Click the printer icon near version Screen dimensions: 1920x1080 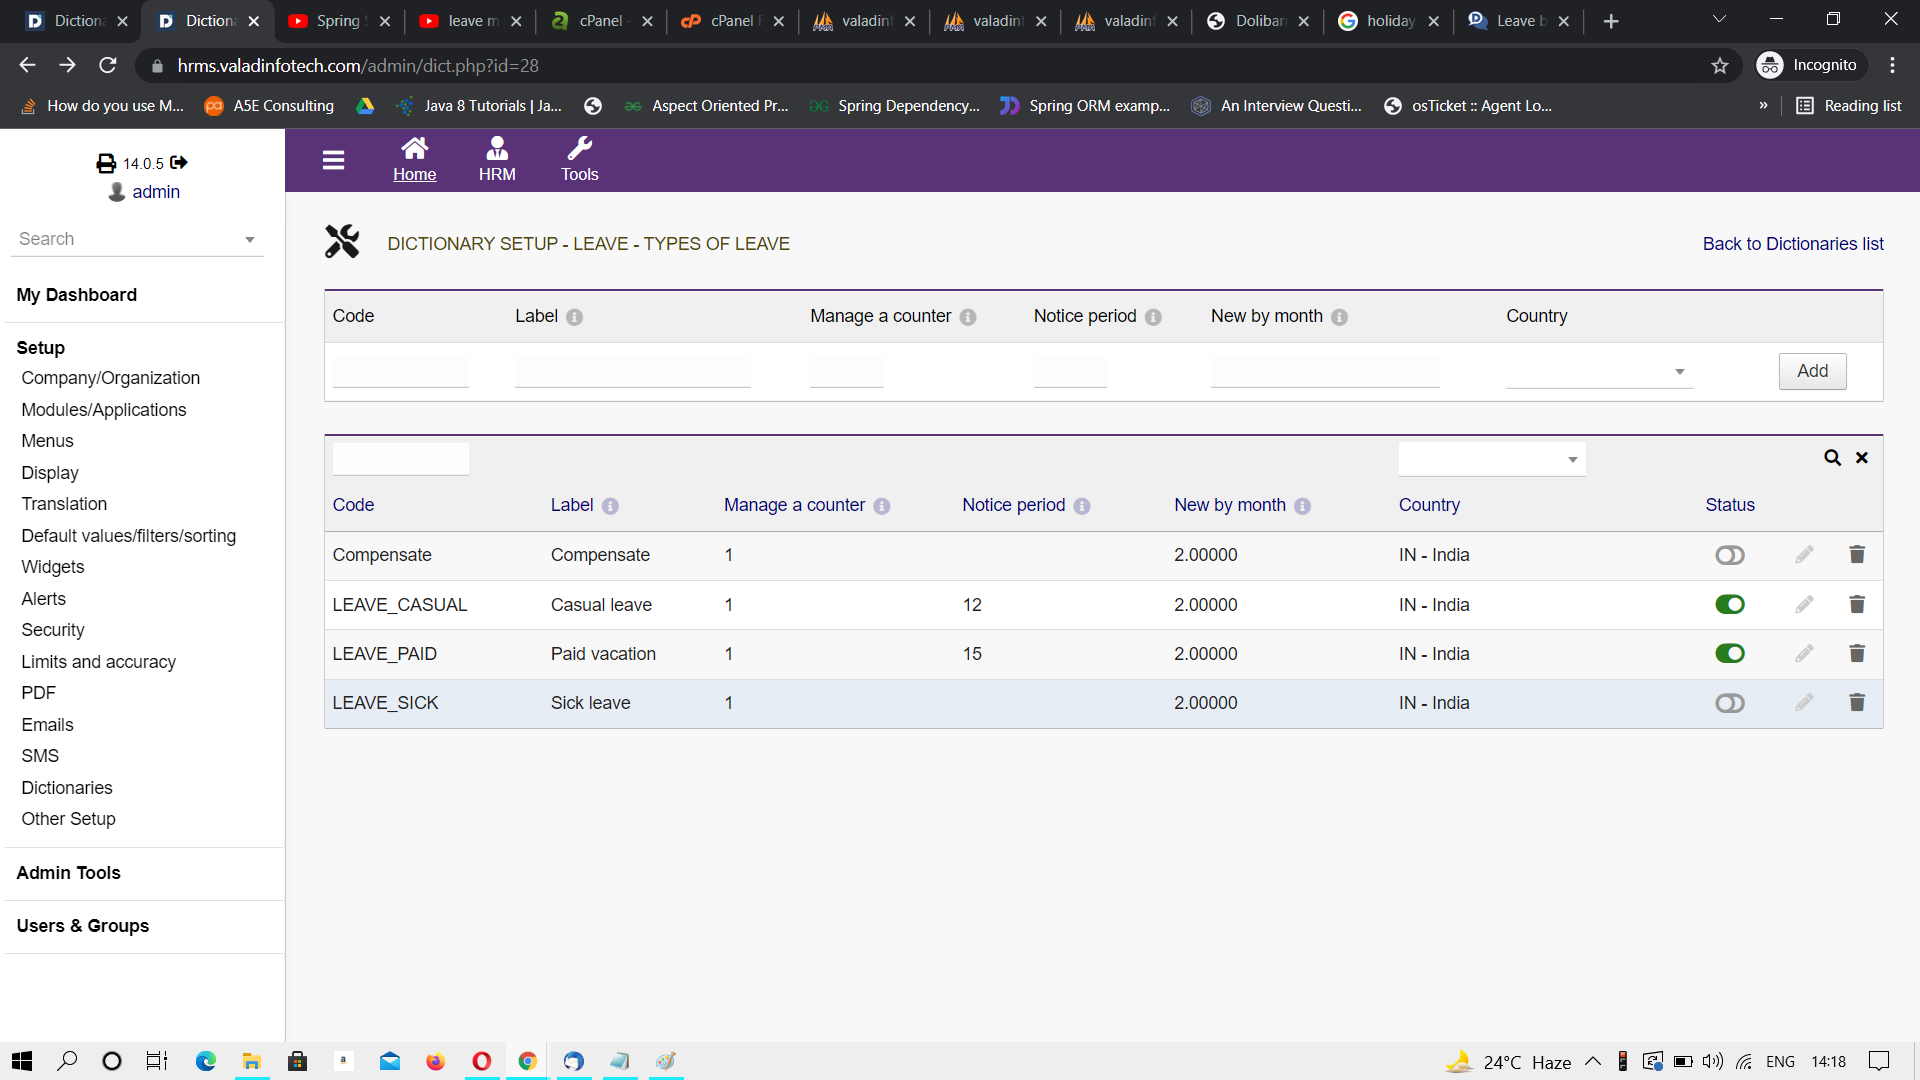pos(106,163)
